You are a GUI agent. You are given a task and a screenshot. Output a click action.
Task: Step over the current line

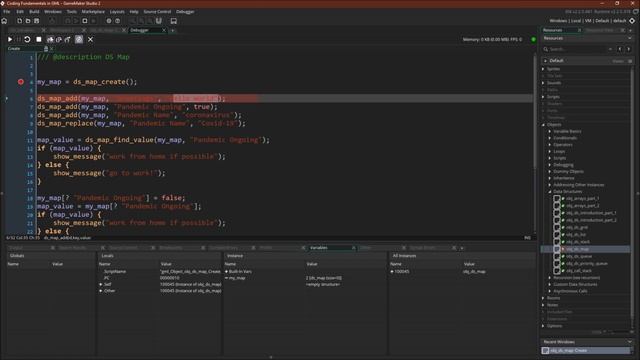point(59,40)
